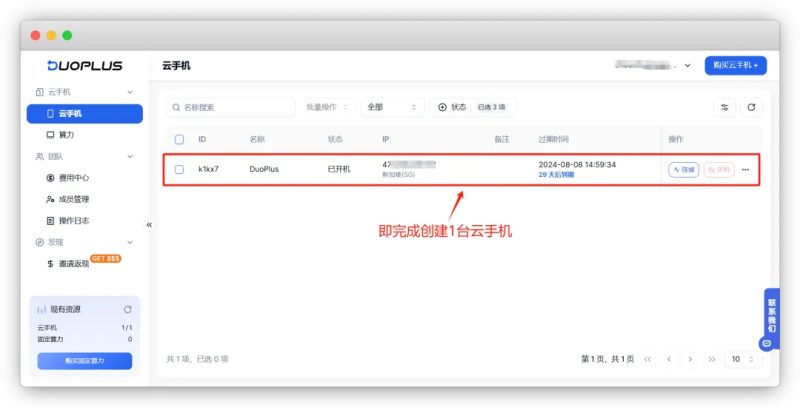Viewport: 800px width, 407px height.
Task: Refresh the 现有资源 resources panel
Action: pos(128,310)
